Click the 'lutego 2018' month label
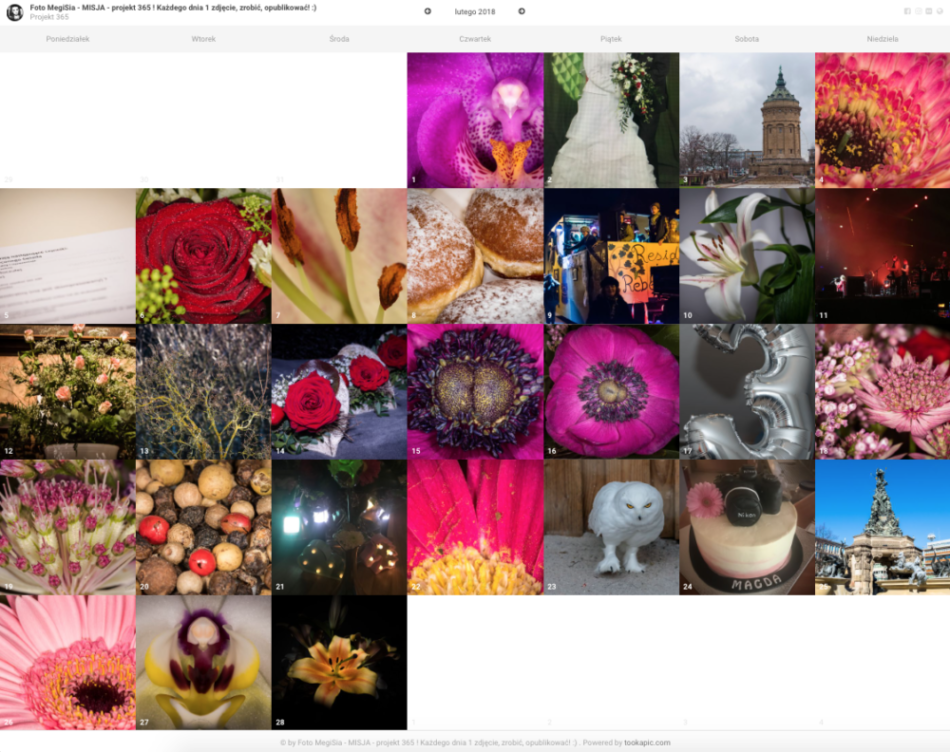 coord(474,12)
